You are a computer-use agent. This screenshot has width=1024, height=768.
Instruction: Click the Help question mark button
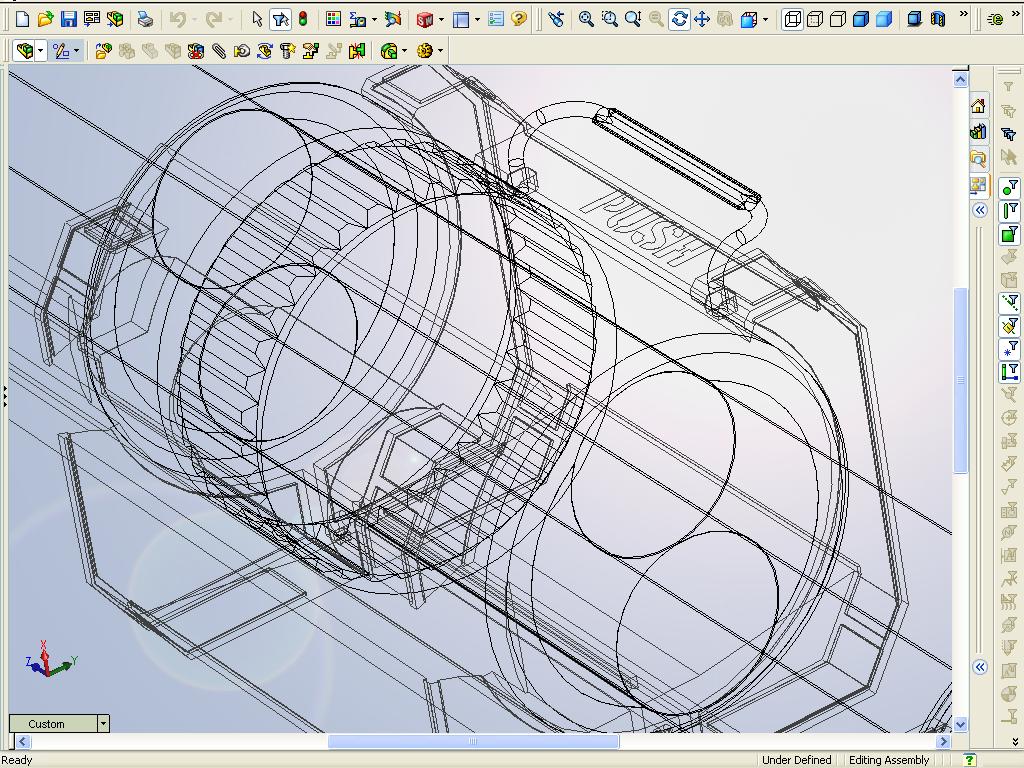click(519, 19)
